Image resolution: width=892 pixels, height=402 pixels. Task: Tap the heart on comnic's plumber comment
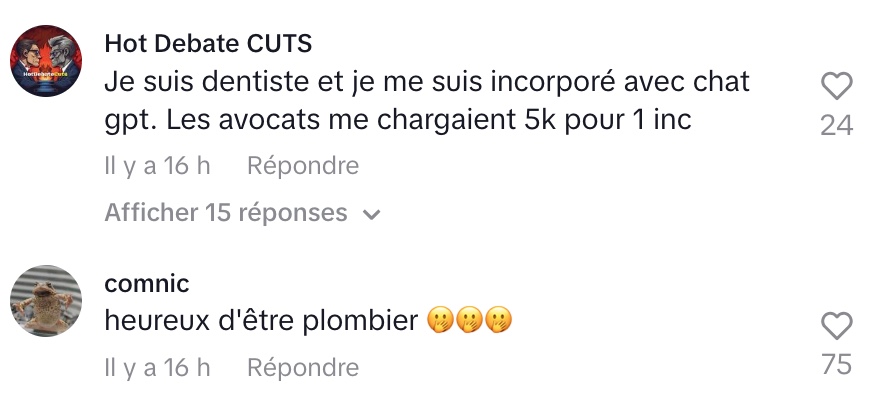(x=837, y=326)
